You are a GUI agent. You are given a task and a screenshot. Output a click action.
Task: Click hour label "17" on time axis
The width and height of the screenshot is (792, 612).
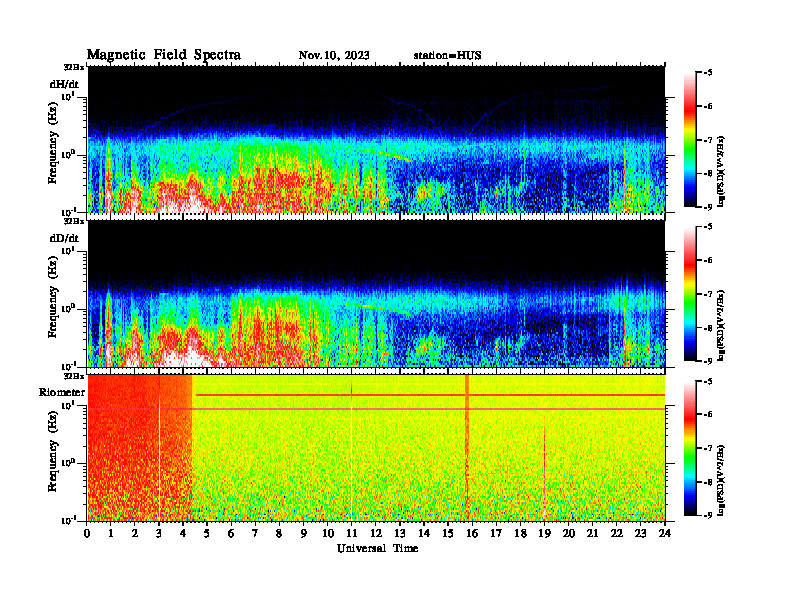(496, 533)
